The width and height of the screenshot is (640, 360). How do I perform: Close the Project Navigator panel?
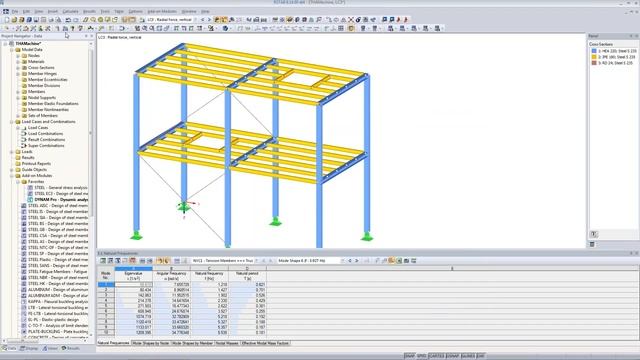point(91,36)
